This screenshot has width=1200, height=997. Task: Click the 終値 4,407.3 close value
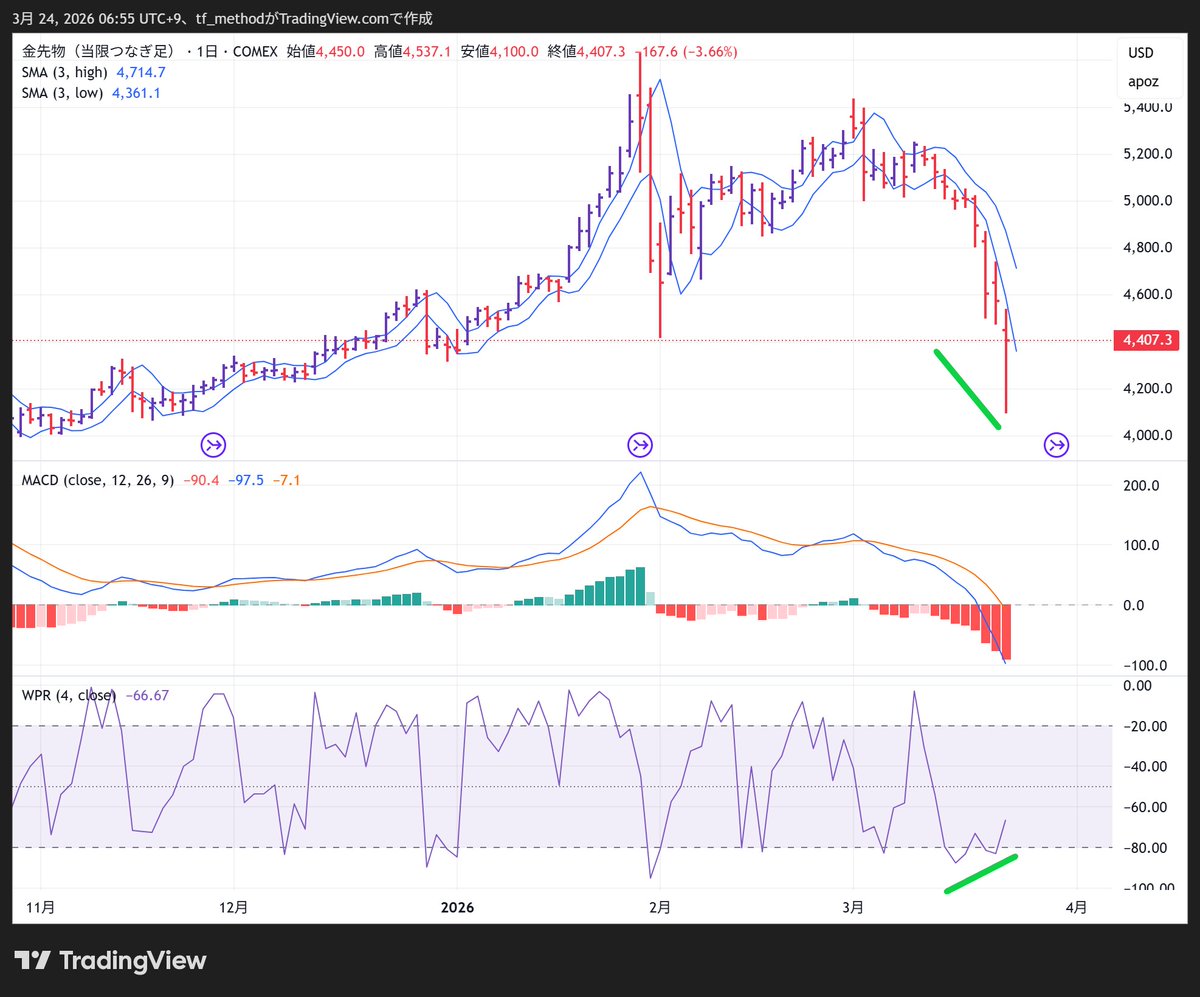586,51
